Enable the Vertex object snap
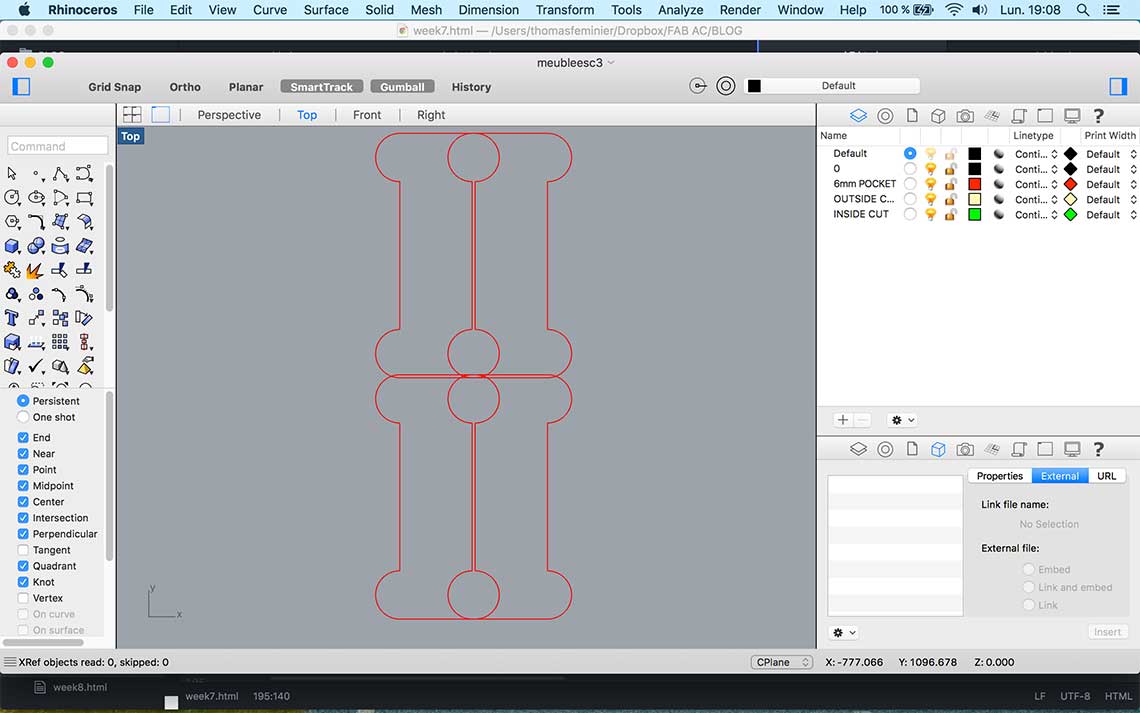Screen dimensions: 1140x713 pos(23,598)
